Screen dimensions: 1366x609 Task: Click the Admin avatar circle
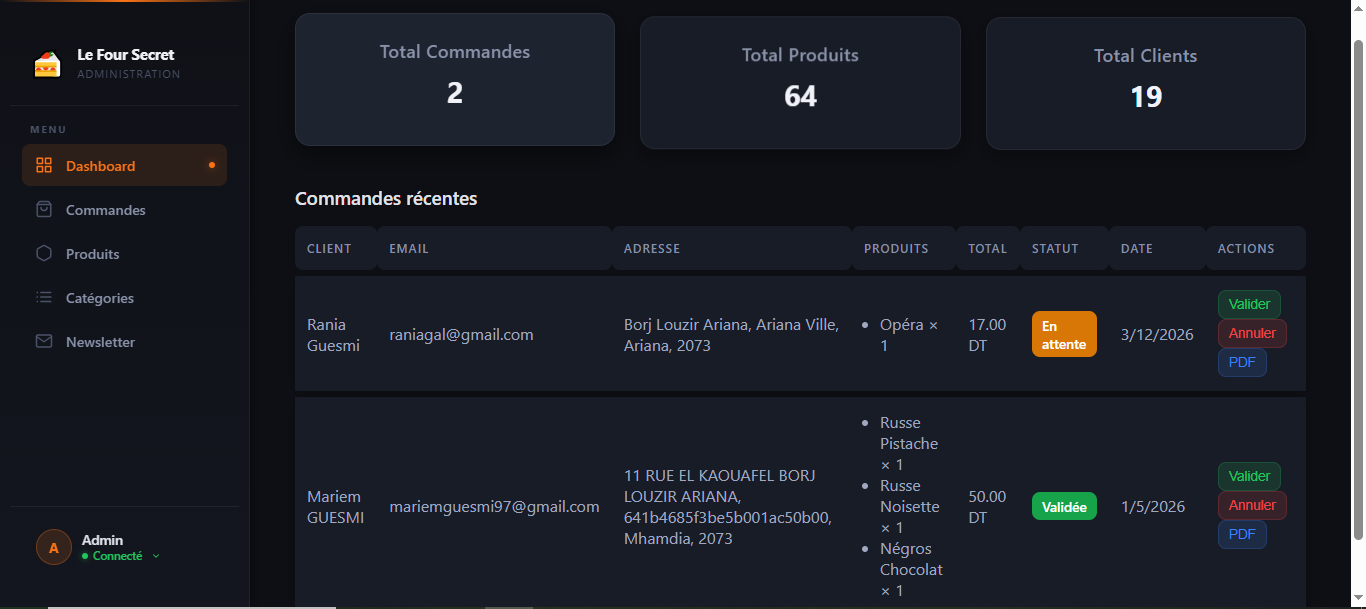tap(54, 547)
